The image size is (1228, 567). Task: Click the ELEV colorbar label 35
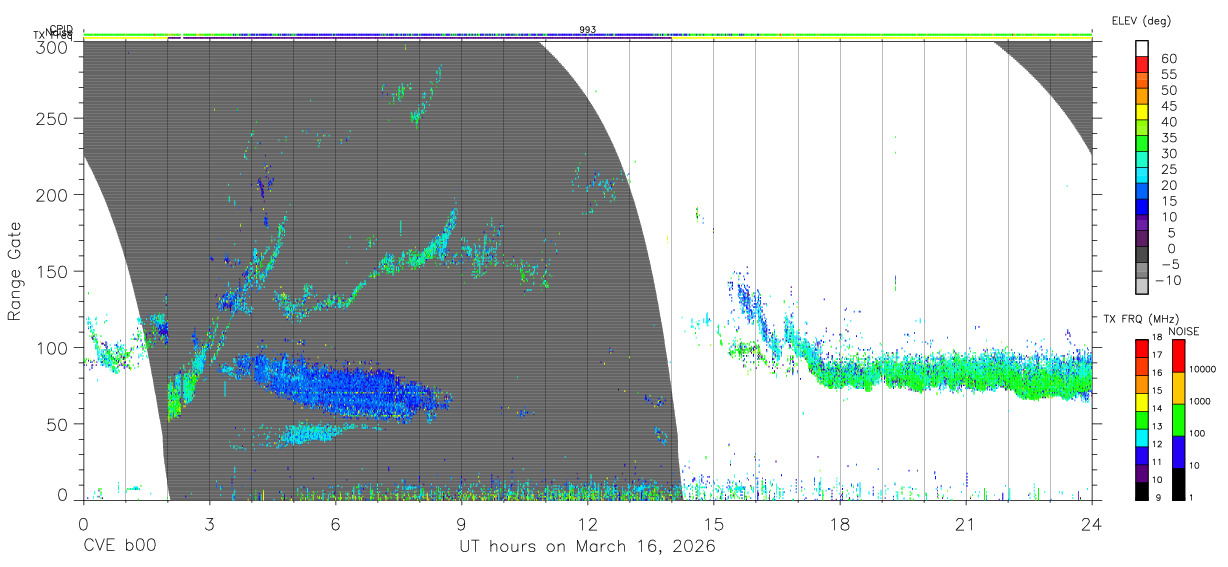[1168, 138]
